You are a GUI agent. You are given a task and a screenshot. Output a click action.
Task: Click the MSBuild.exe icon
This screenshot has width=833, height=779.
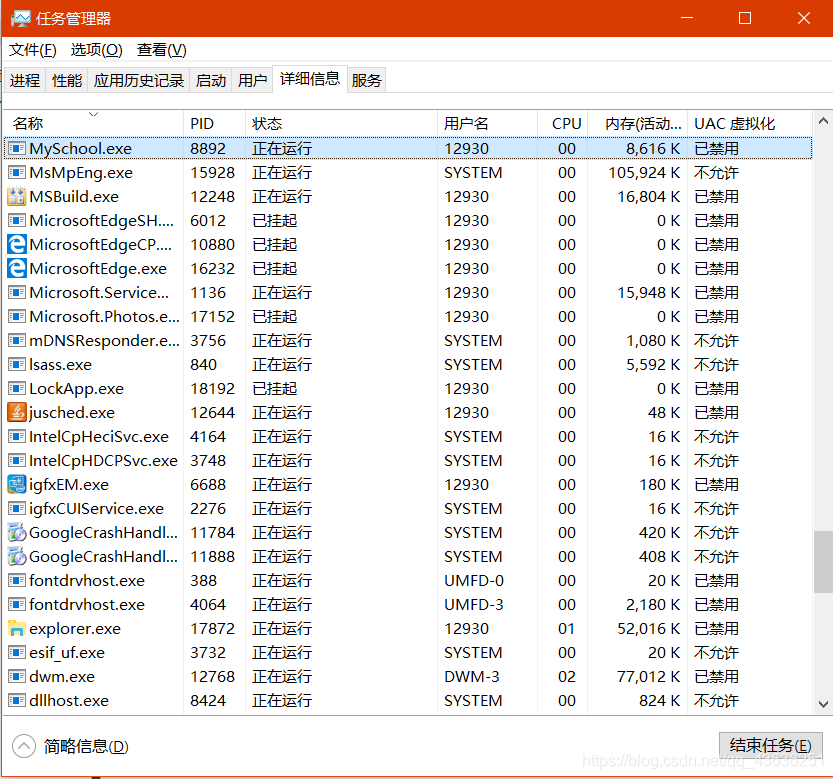[x=16, y=196]
